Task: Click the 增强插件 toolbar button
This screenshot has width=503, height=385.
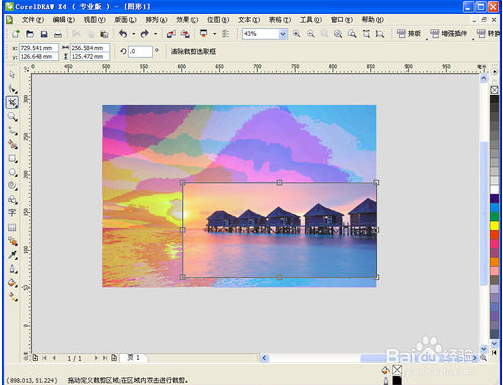Action: (449, 34)
